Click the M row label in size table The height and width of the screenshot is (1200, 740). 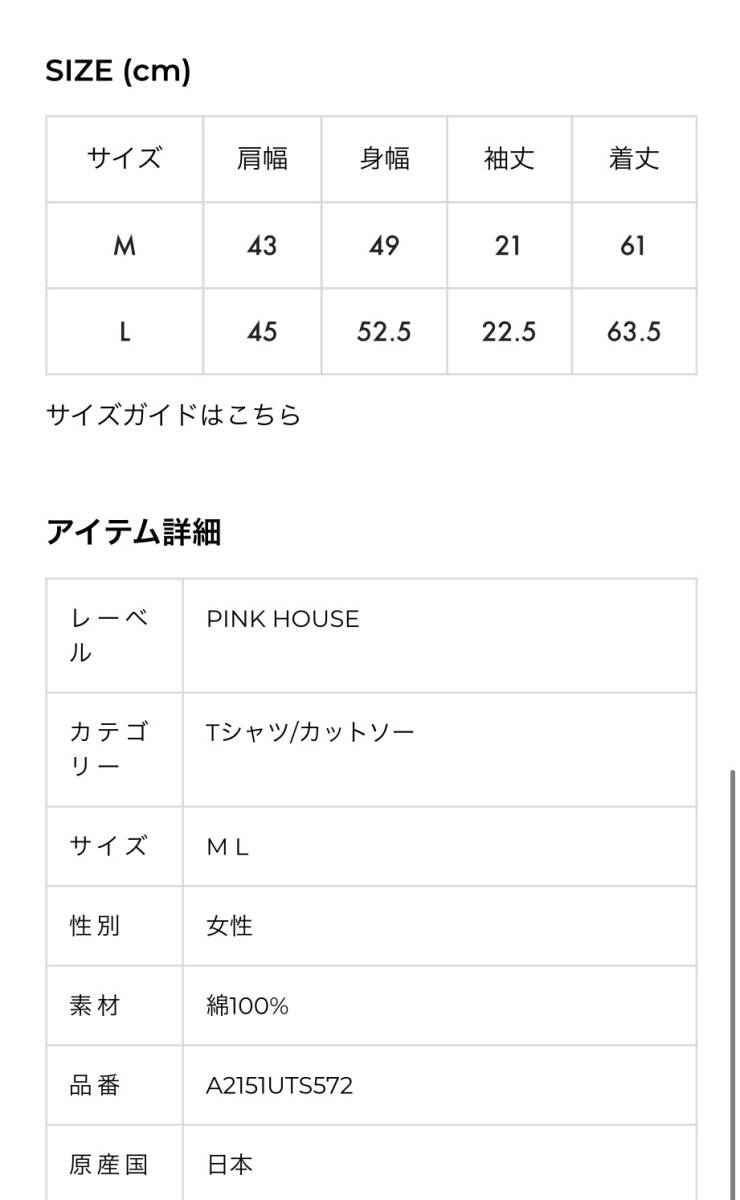coord(124,246)
